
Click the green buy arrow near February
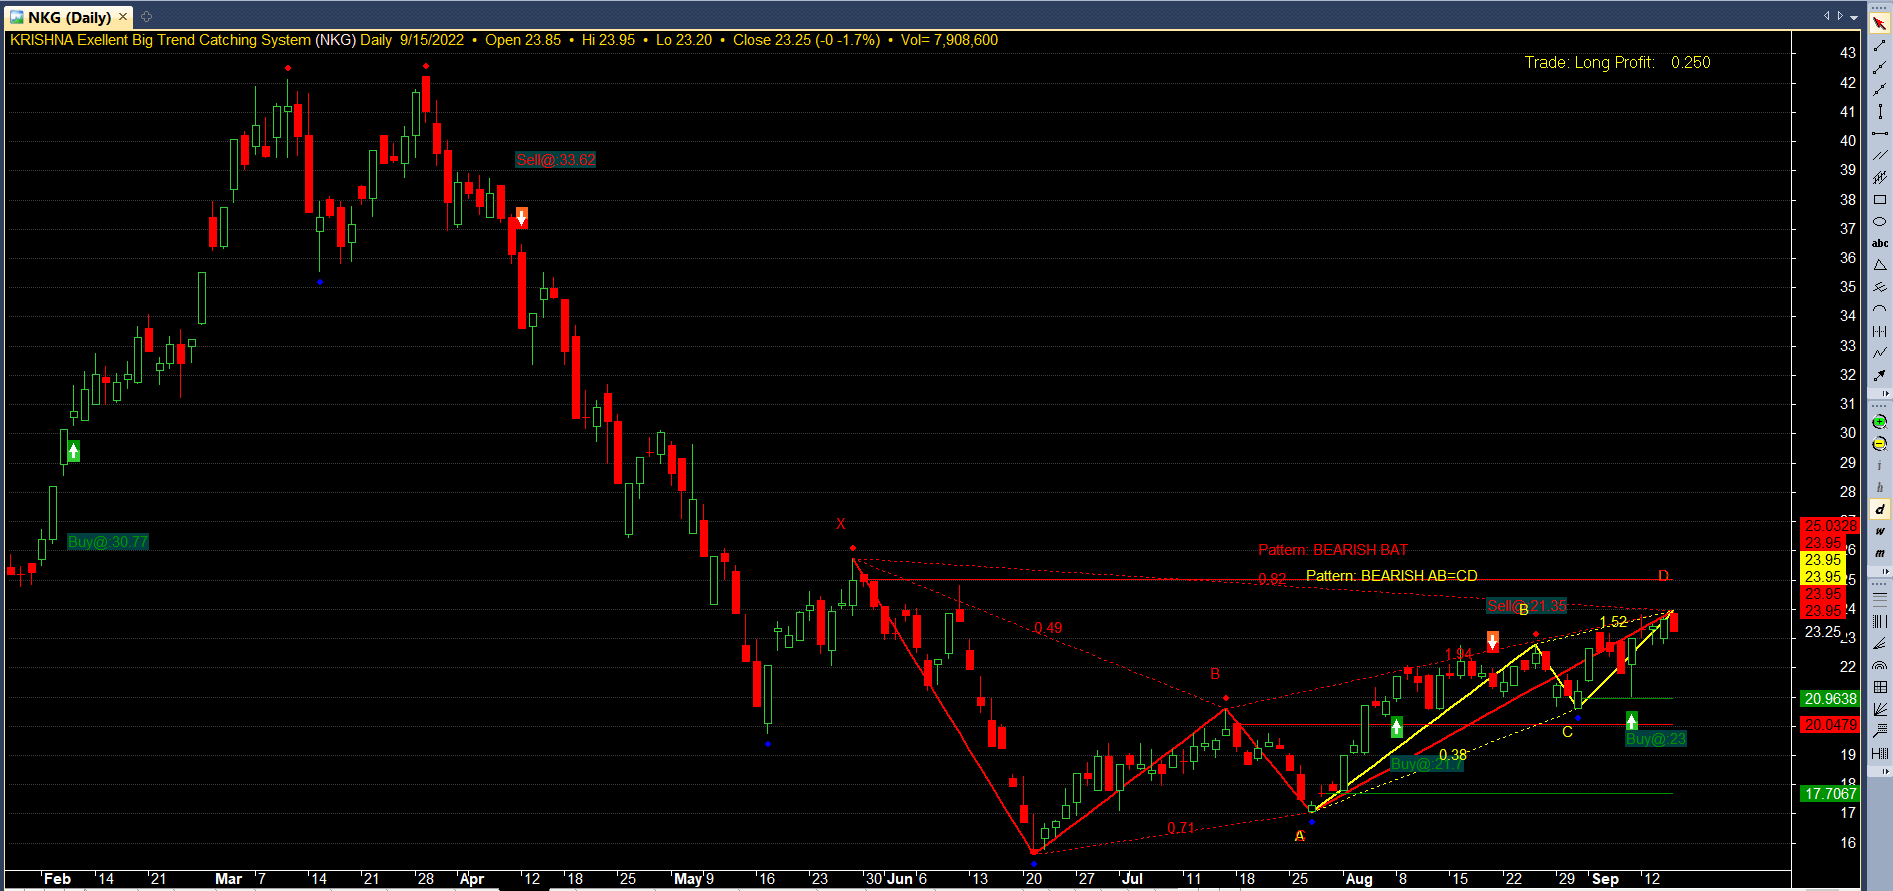coord(73,451)
